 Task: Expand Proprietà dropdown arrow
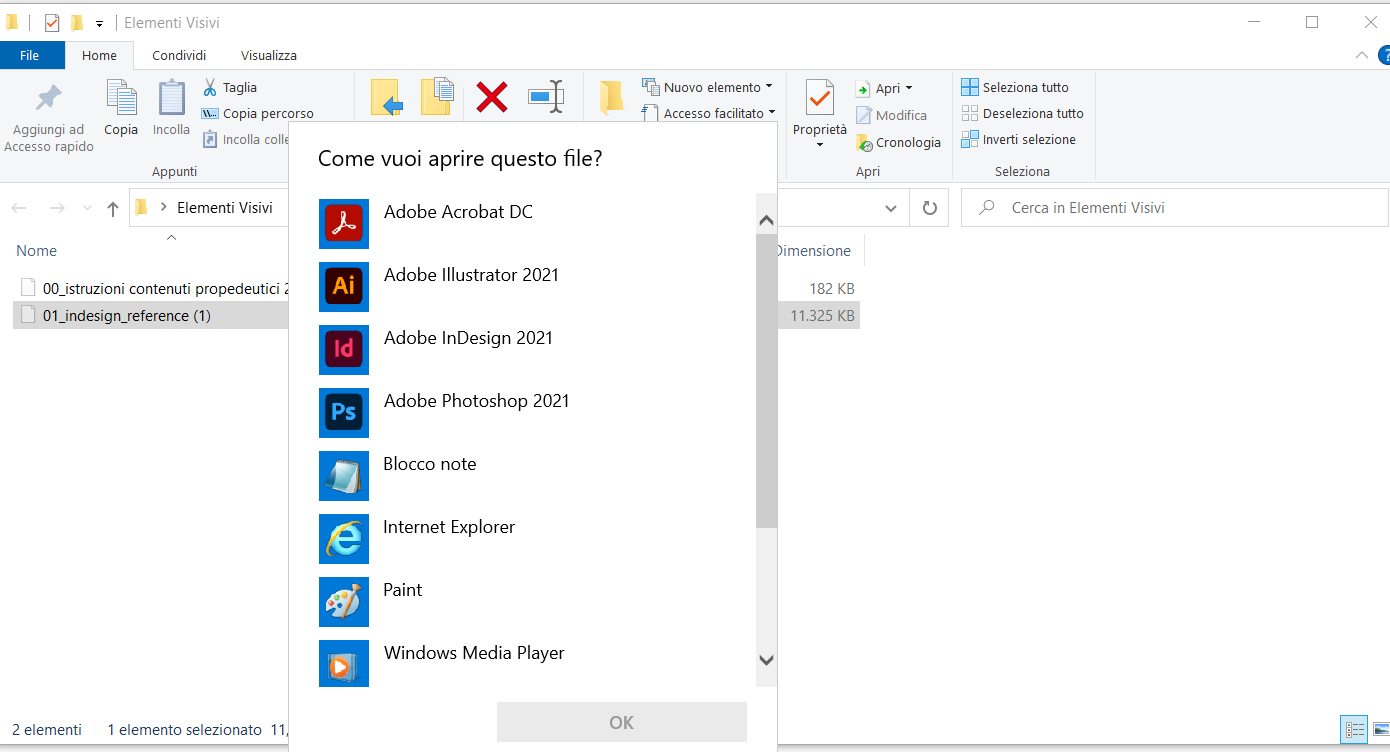coord(820,145)
